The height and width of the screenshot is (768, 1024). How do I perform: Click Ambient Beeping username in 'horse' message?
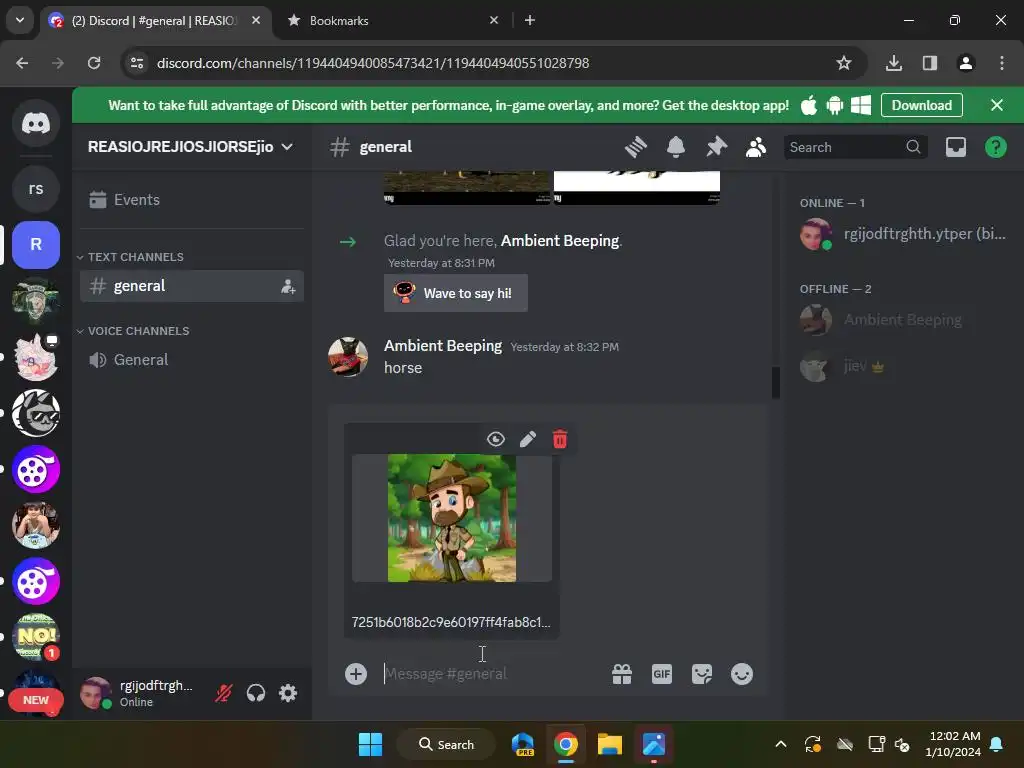coord(443,345)
